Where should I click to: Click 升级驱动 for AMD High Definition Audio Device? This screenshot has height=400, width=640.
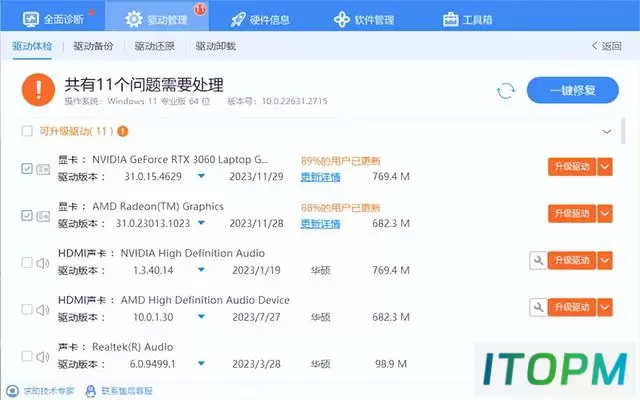point(572,307)
